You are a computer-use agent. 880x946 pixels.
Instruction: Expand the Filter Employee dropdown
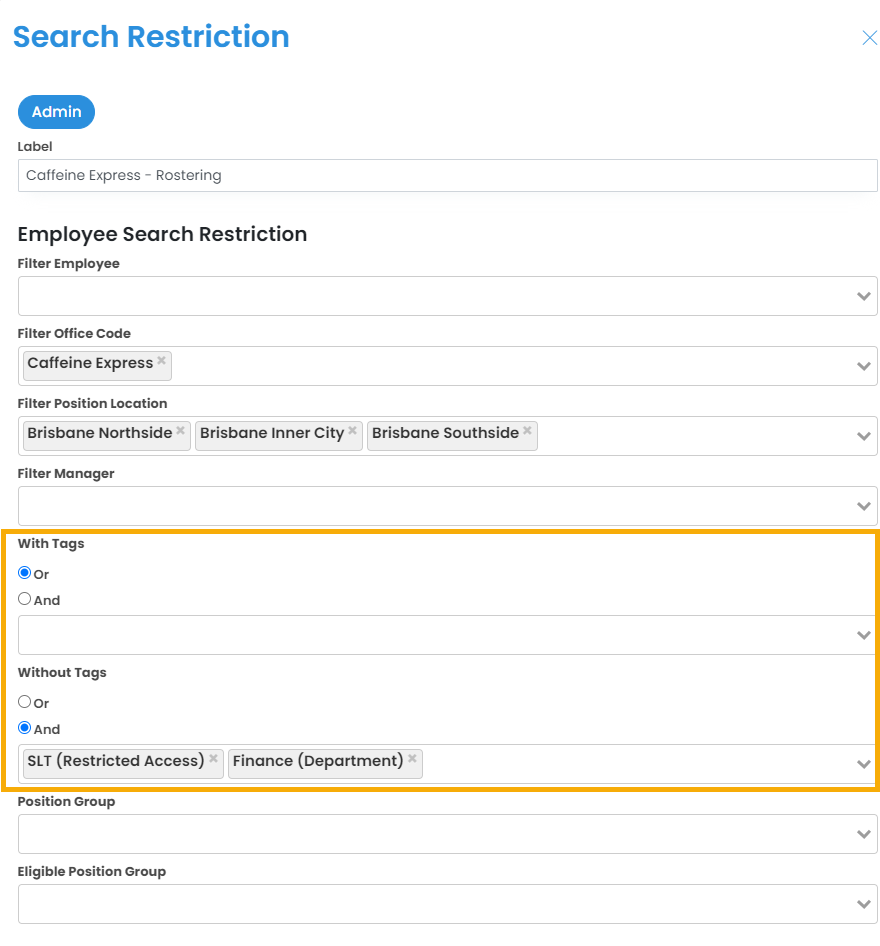pos(863,296)
